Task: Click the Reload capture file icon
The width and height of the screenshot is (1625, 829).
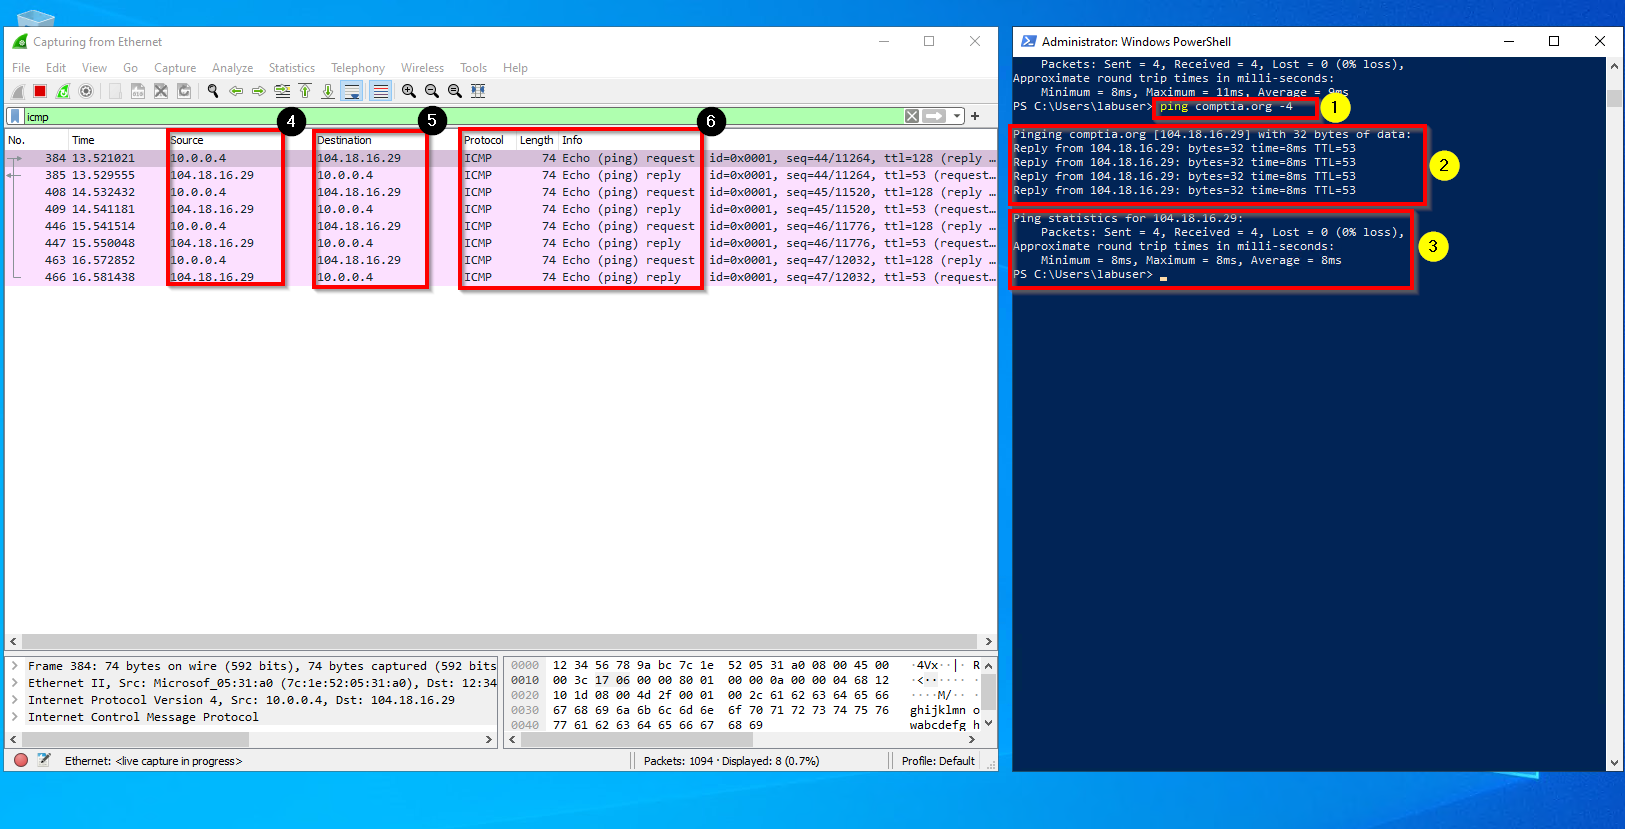Action: click(x=184, y=91)
